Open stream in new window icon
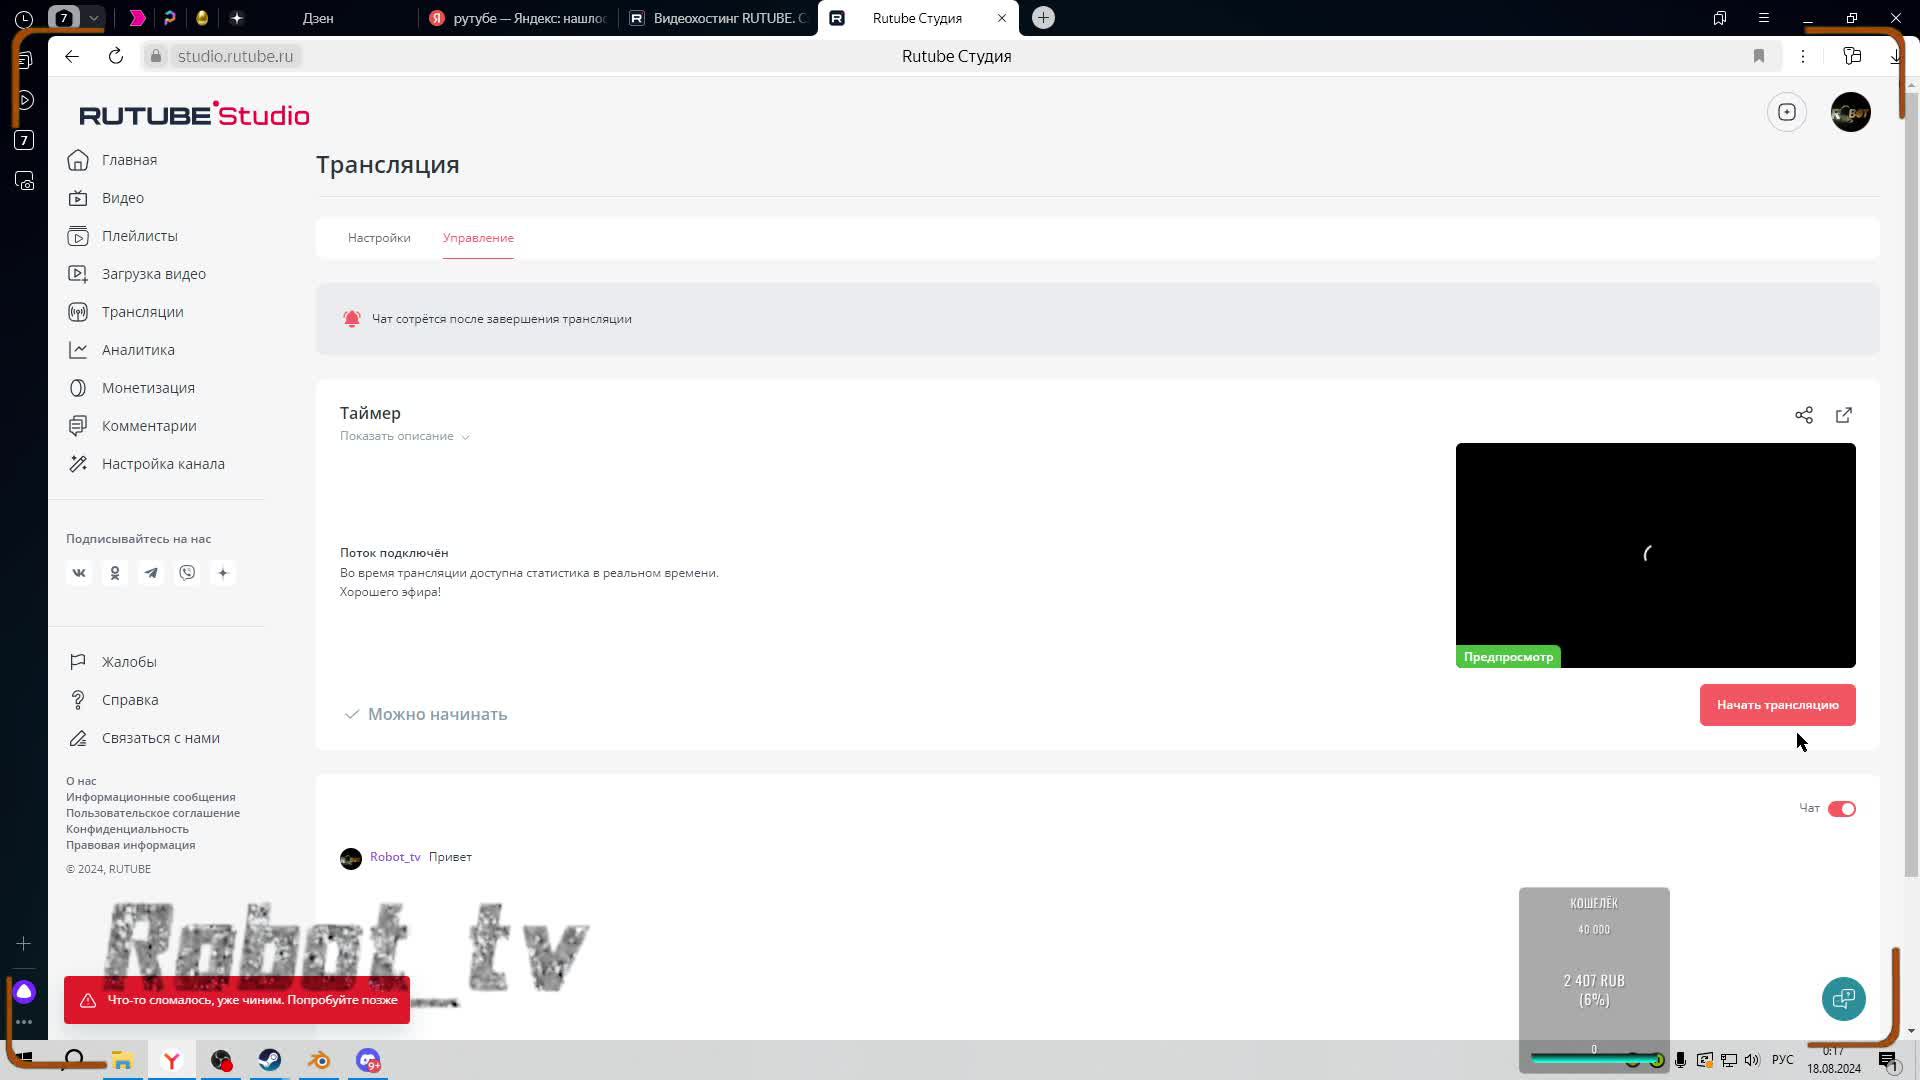 (x=1843, y=415)
